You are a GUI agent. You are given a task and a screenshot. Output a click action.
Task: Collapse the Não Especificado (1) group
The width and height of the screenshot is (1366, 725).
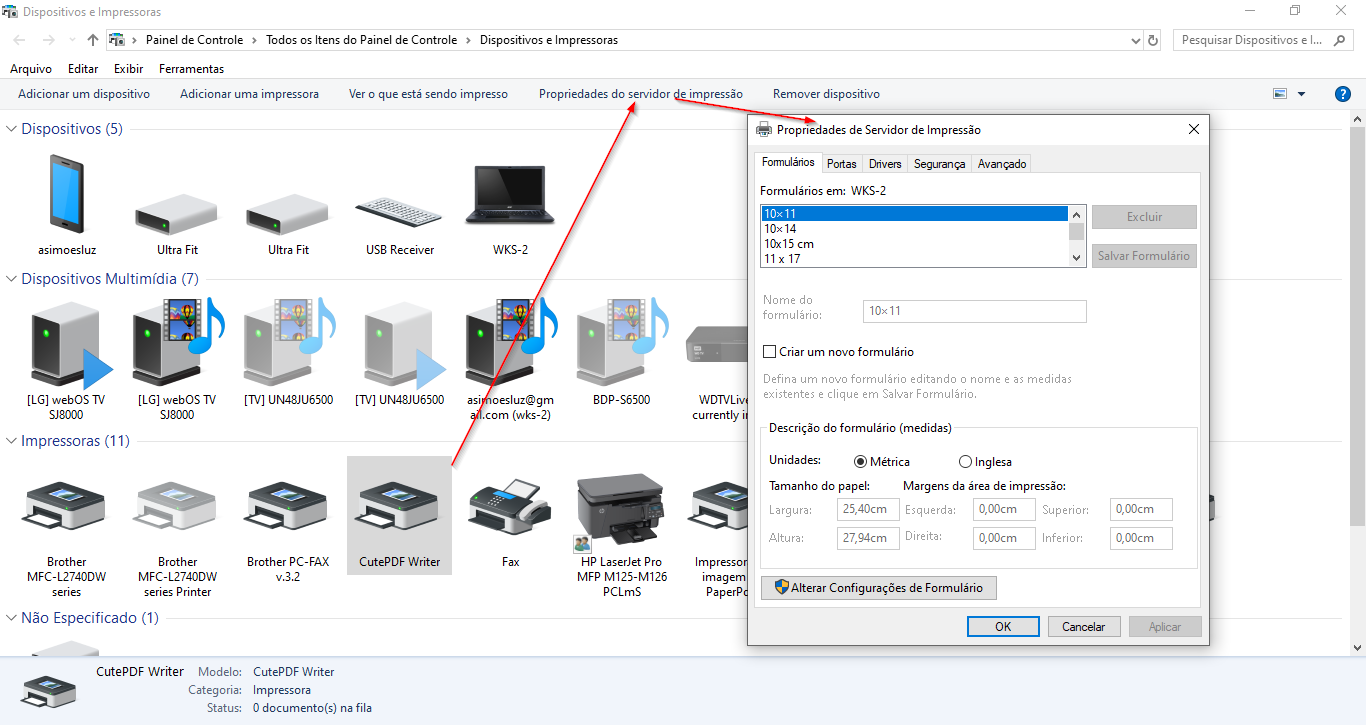[12, 618]
